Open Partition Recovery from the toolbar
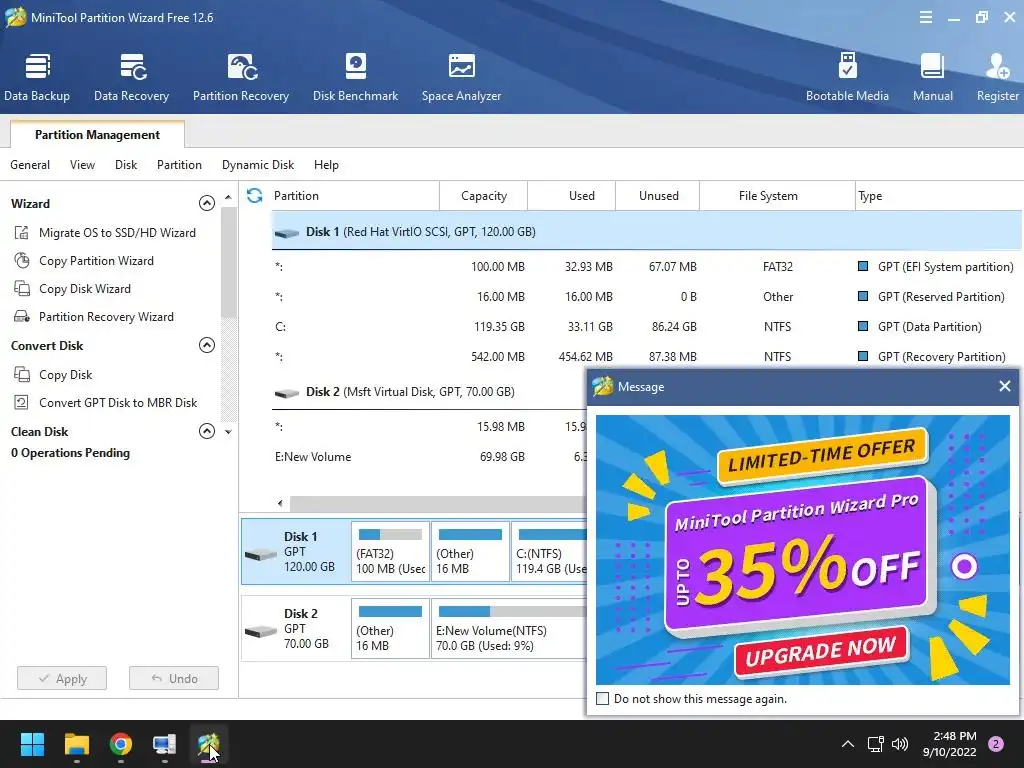Screen dimensions: 1024x768 coord(240,77)
